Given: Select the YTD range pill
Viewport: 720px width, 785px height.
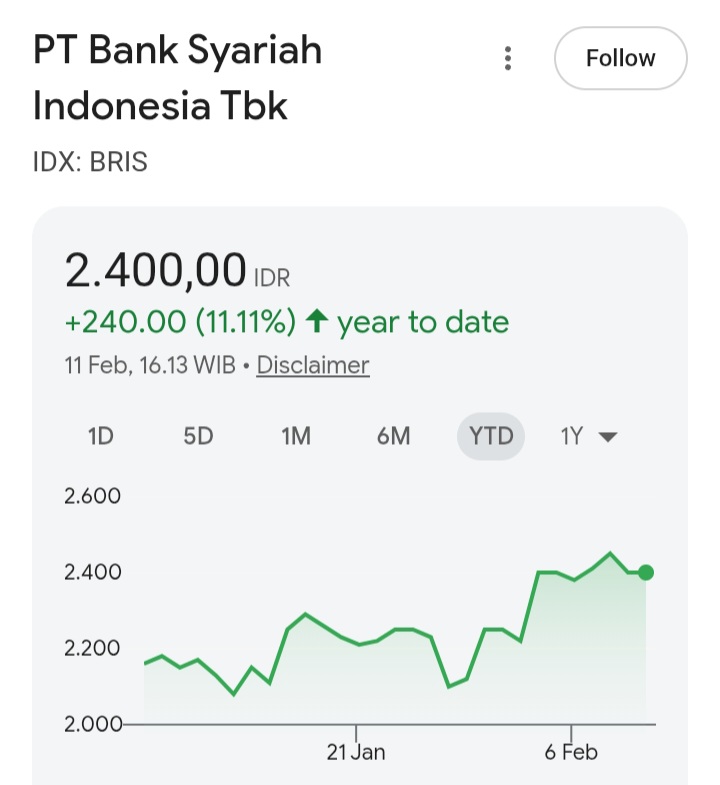Looking at the screenshot, I should tap(491, 437).
